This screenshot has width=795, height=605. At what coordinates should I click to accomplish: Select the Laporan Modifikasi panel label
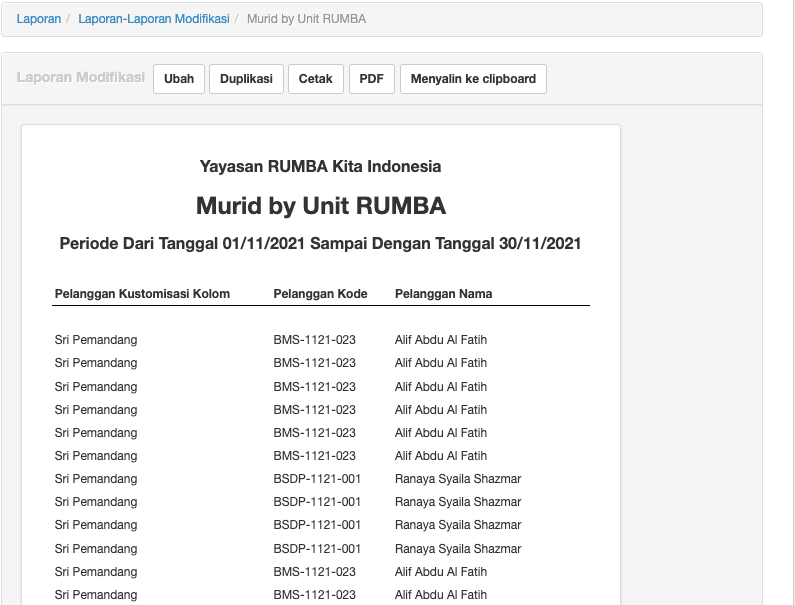pos(81,77)
